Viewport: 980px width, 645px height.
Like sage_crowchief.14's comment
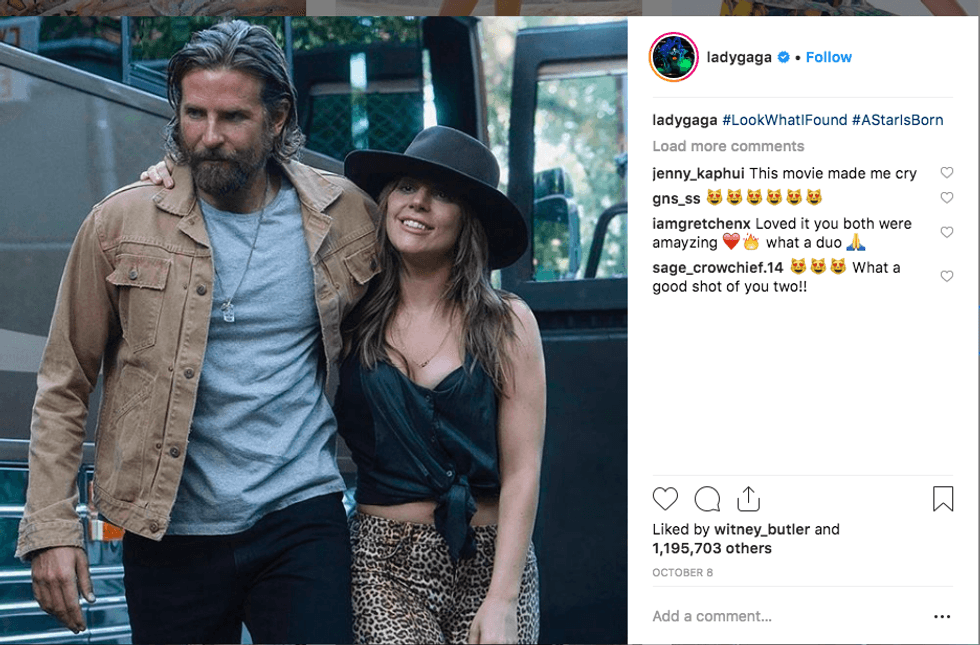pos(947,276)
